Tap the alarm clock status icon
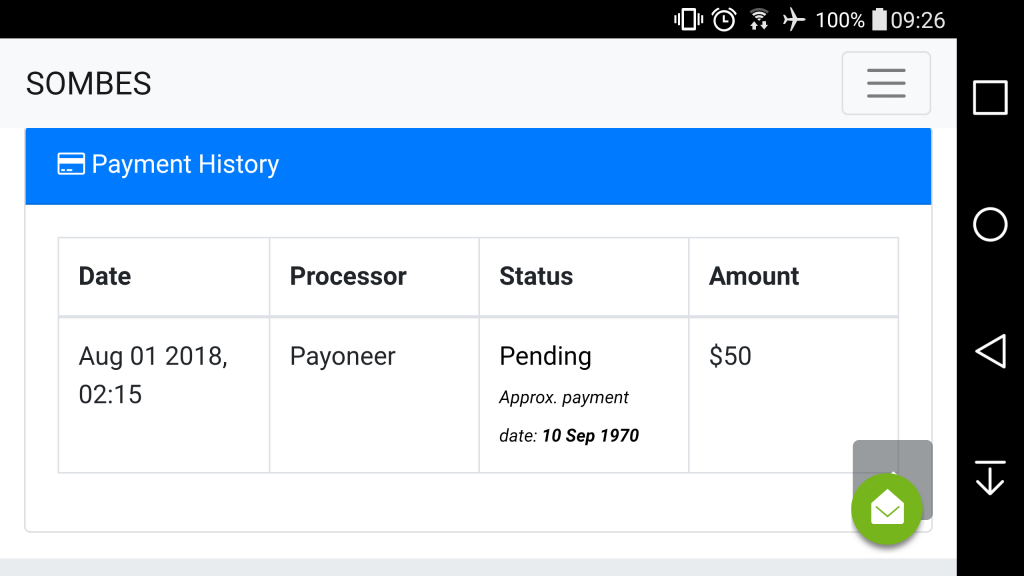 (724, 20)
